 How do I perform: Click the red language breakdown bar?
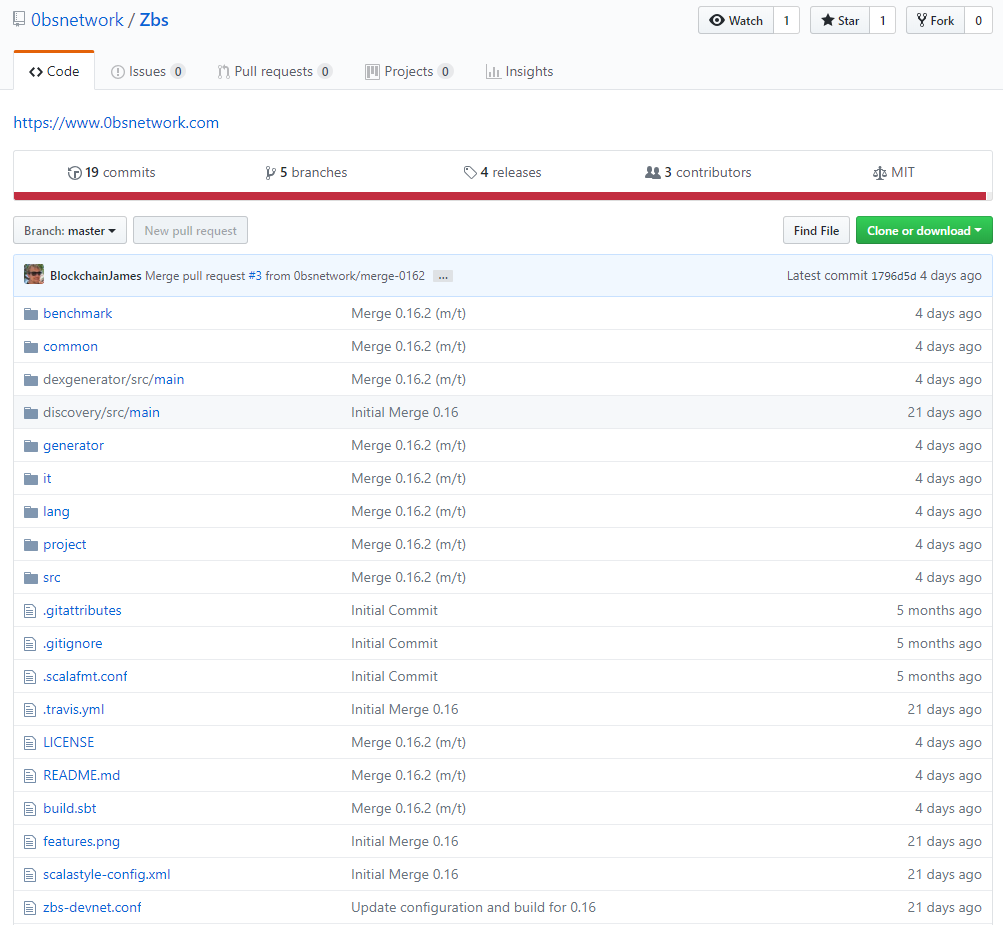coord(500,196)
